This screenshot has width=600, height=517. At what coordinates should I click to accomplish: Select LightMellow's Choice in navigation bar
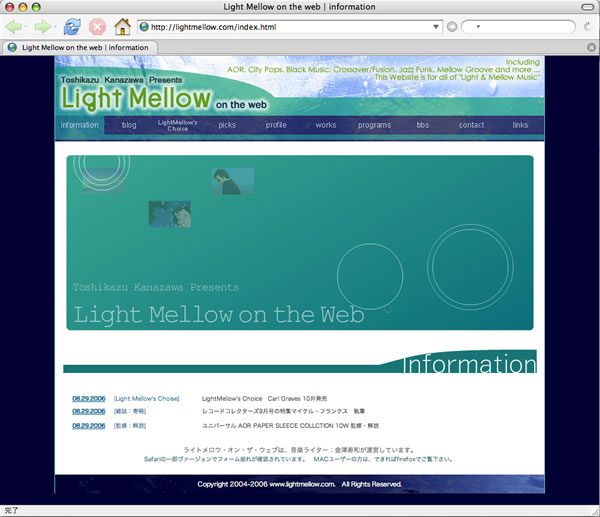pyautogui.click(x=178, y=126)
